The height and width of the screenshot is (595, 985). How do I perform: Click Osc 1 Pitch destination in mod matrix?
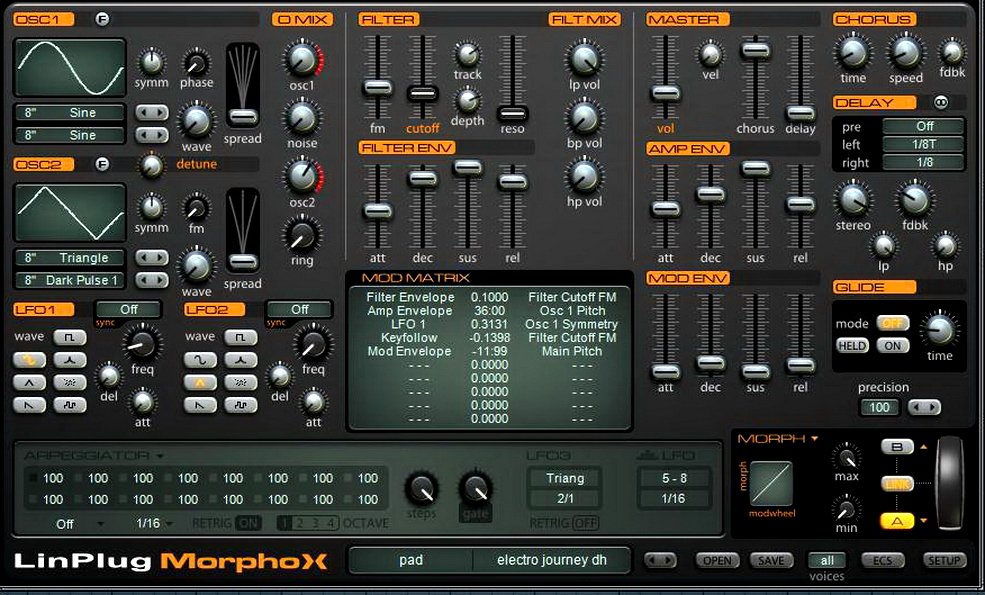coord(572,310)
